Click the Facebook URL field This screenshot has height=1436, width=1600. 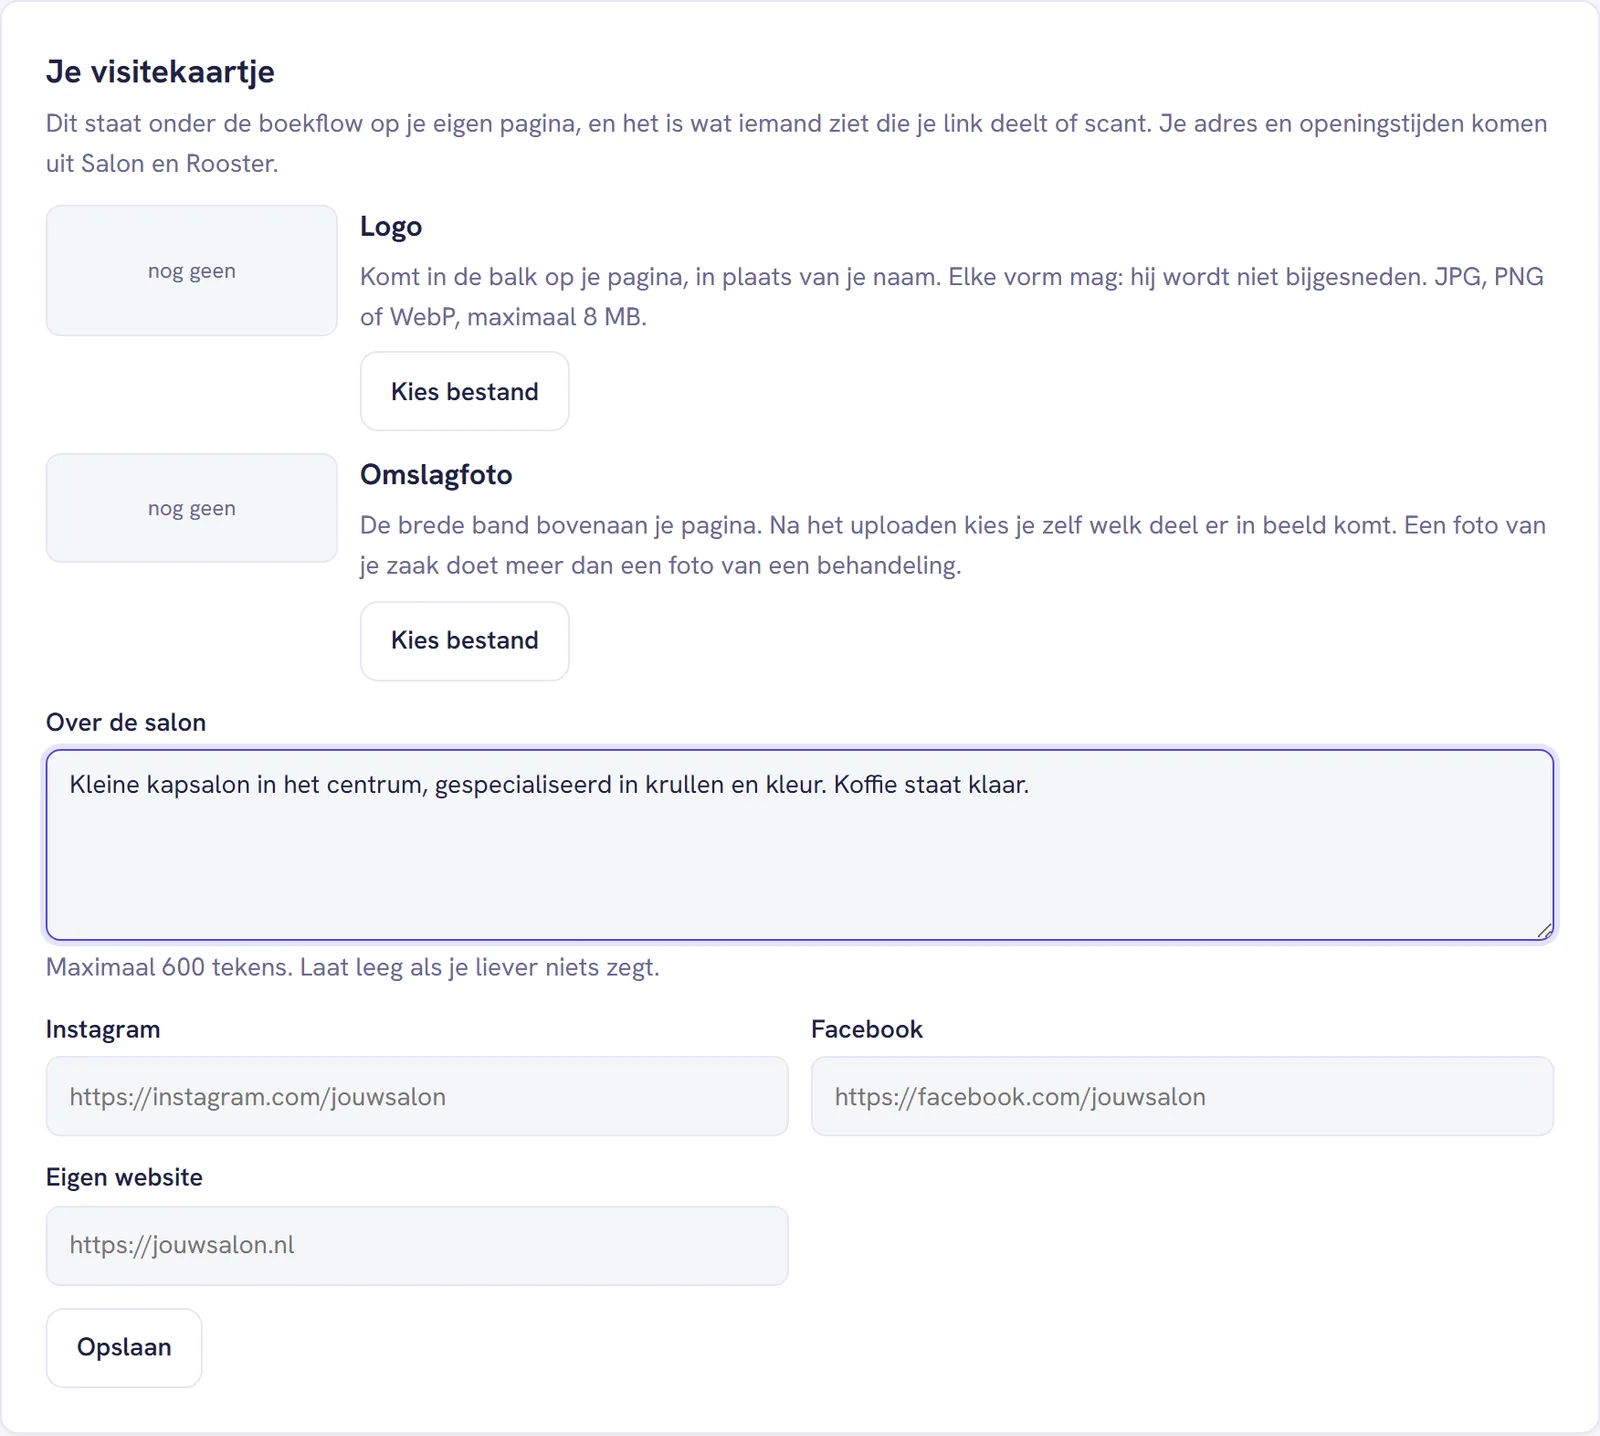click(x=1182, y=1096)
